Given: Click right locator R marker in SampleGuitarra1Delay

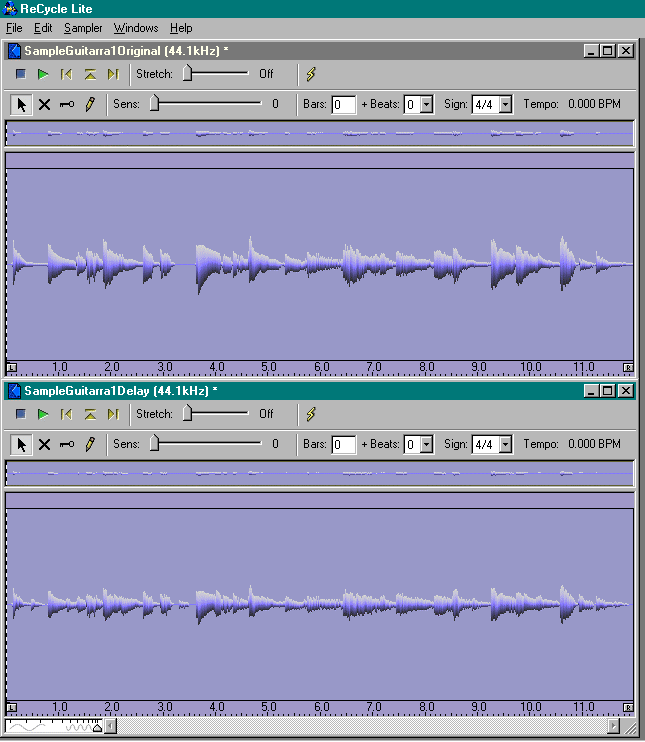Looking at the screenshot, I should (627, 708).
